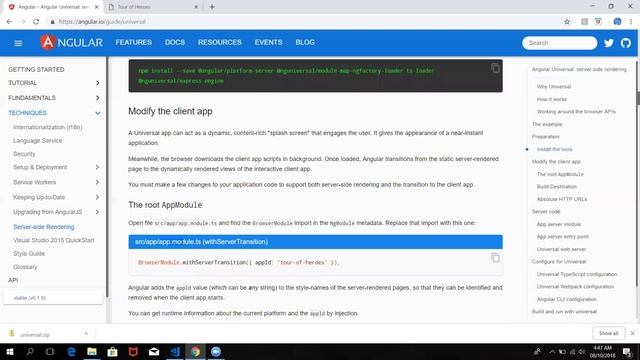
Task: Open API sidebar link
Action: pyautogui.click(x=13, y=280)
